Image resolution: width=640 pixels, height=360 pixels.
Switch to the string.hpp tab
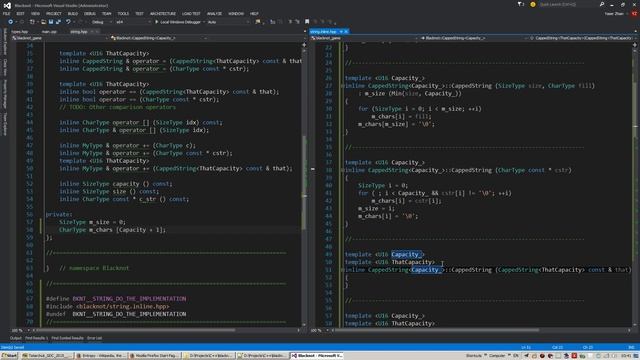78,31
